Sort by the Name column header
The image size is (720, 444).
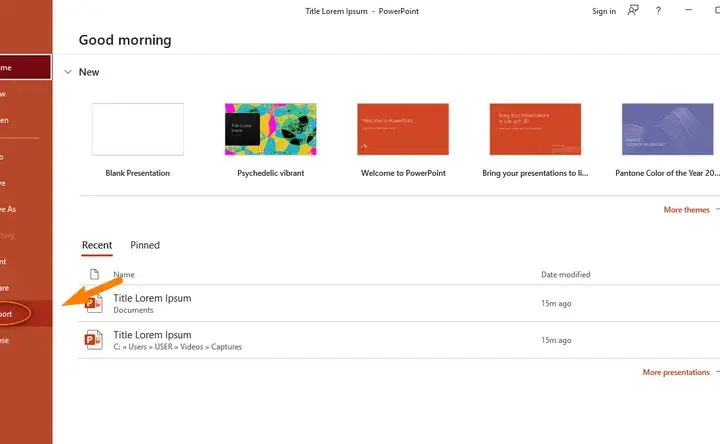tap(124, 275)
